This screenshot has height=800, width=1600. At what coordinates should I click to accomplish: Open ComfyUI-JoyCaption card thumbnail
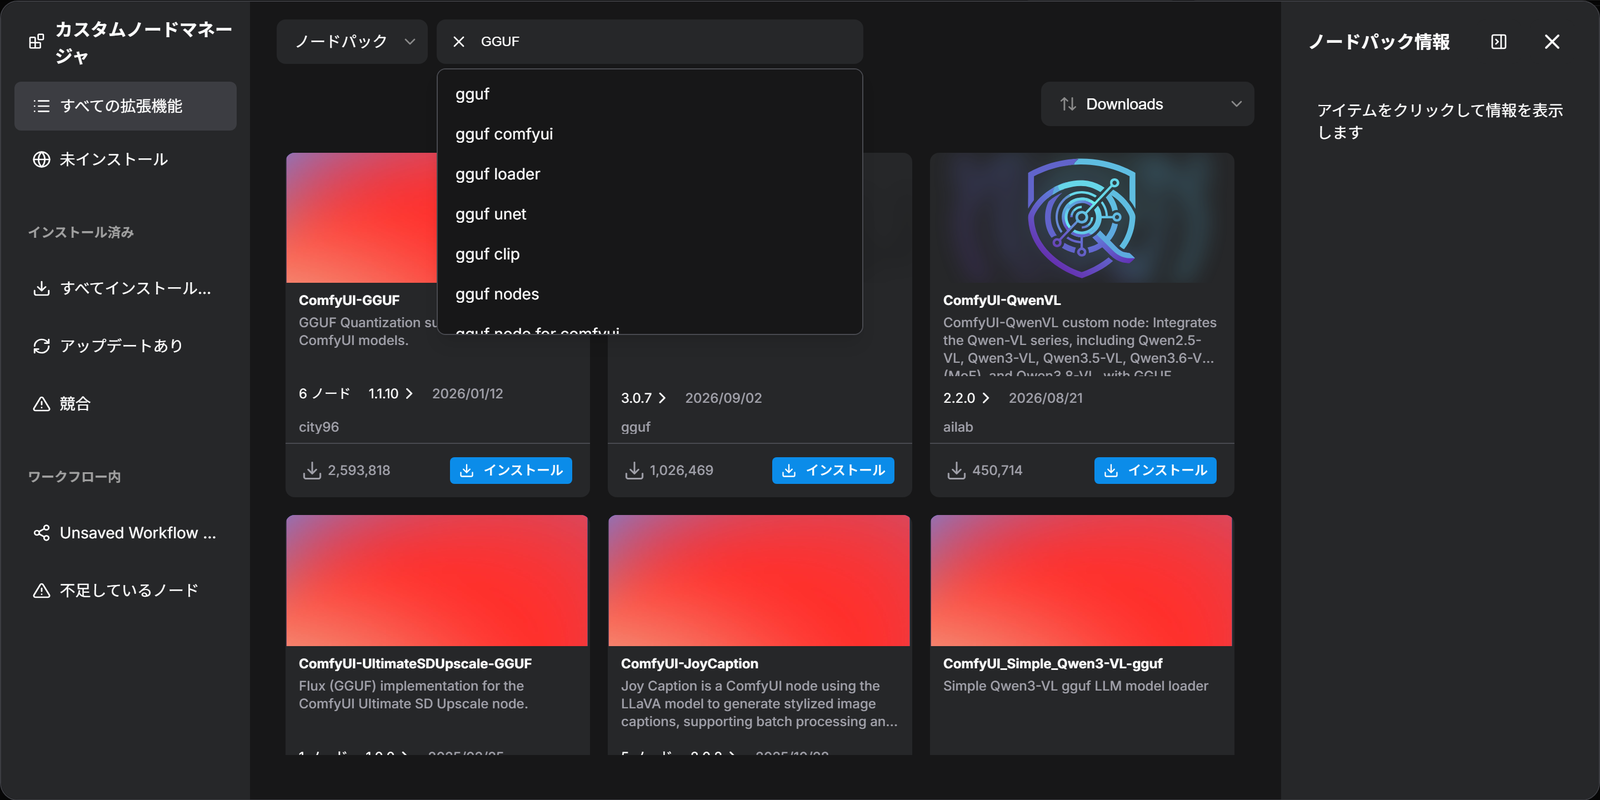[x=759, y=581]
